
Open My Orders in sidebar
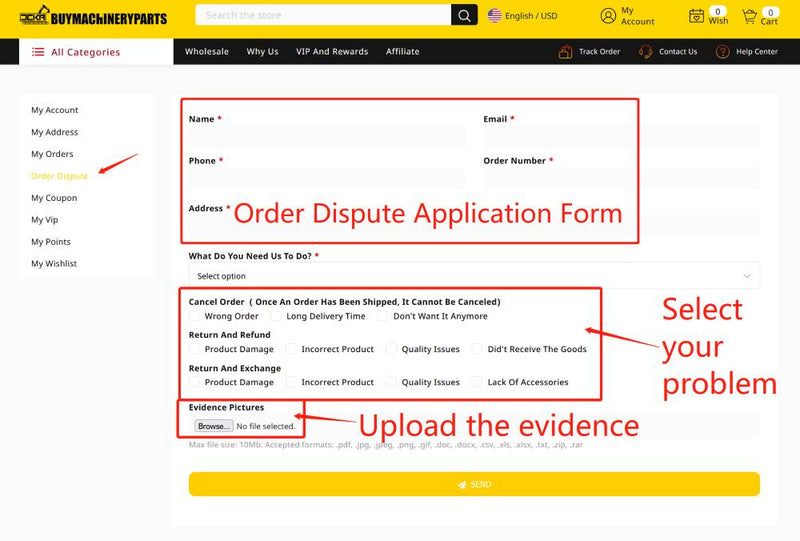pos(52,154)
